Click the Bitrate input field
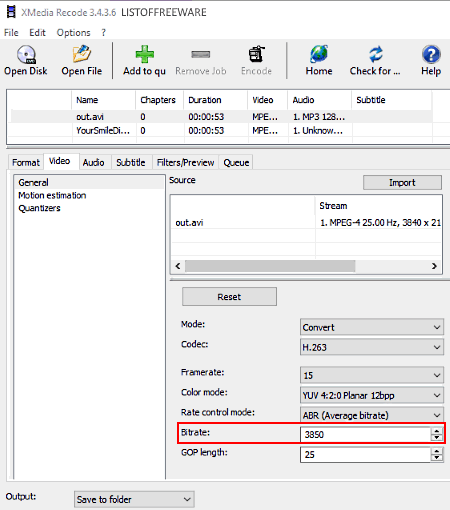450x510 pixels. pyautogui.click(x=365, y=434)
